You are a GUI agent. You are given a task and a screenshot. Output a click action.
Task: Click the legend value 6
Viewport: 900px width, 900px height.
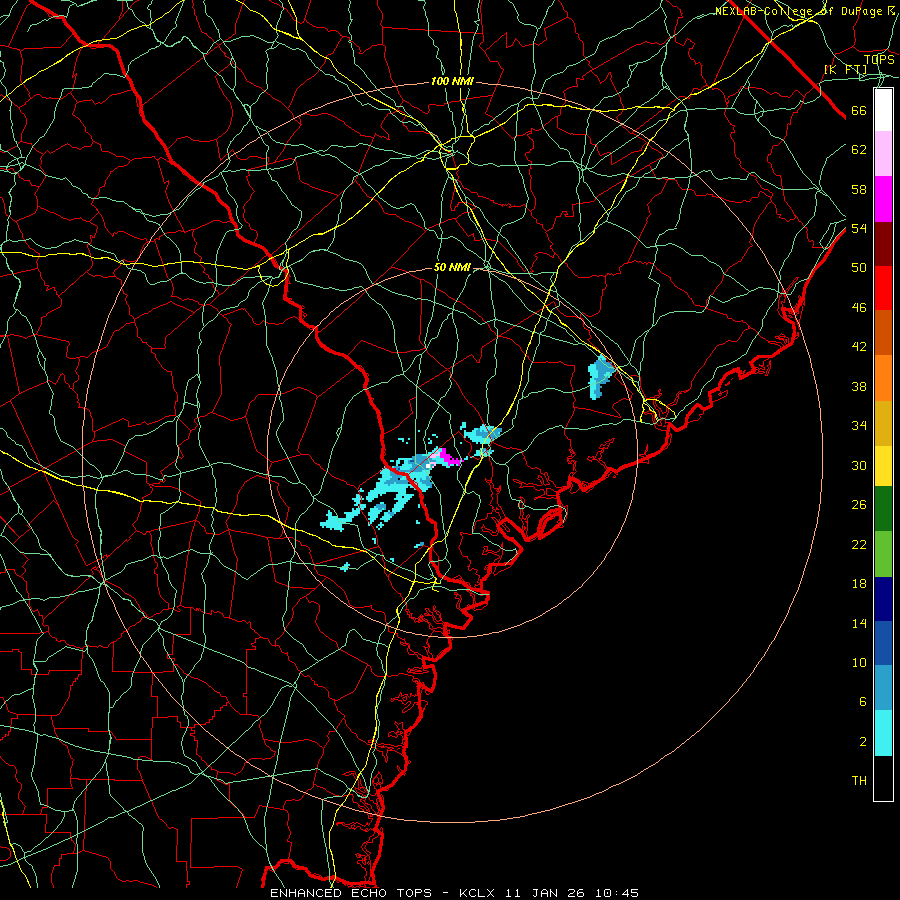point(862,702)
